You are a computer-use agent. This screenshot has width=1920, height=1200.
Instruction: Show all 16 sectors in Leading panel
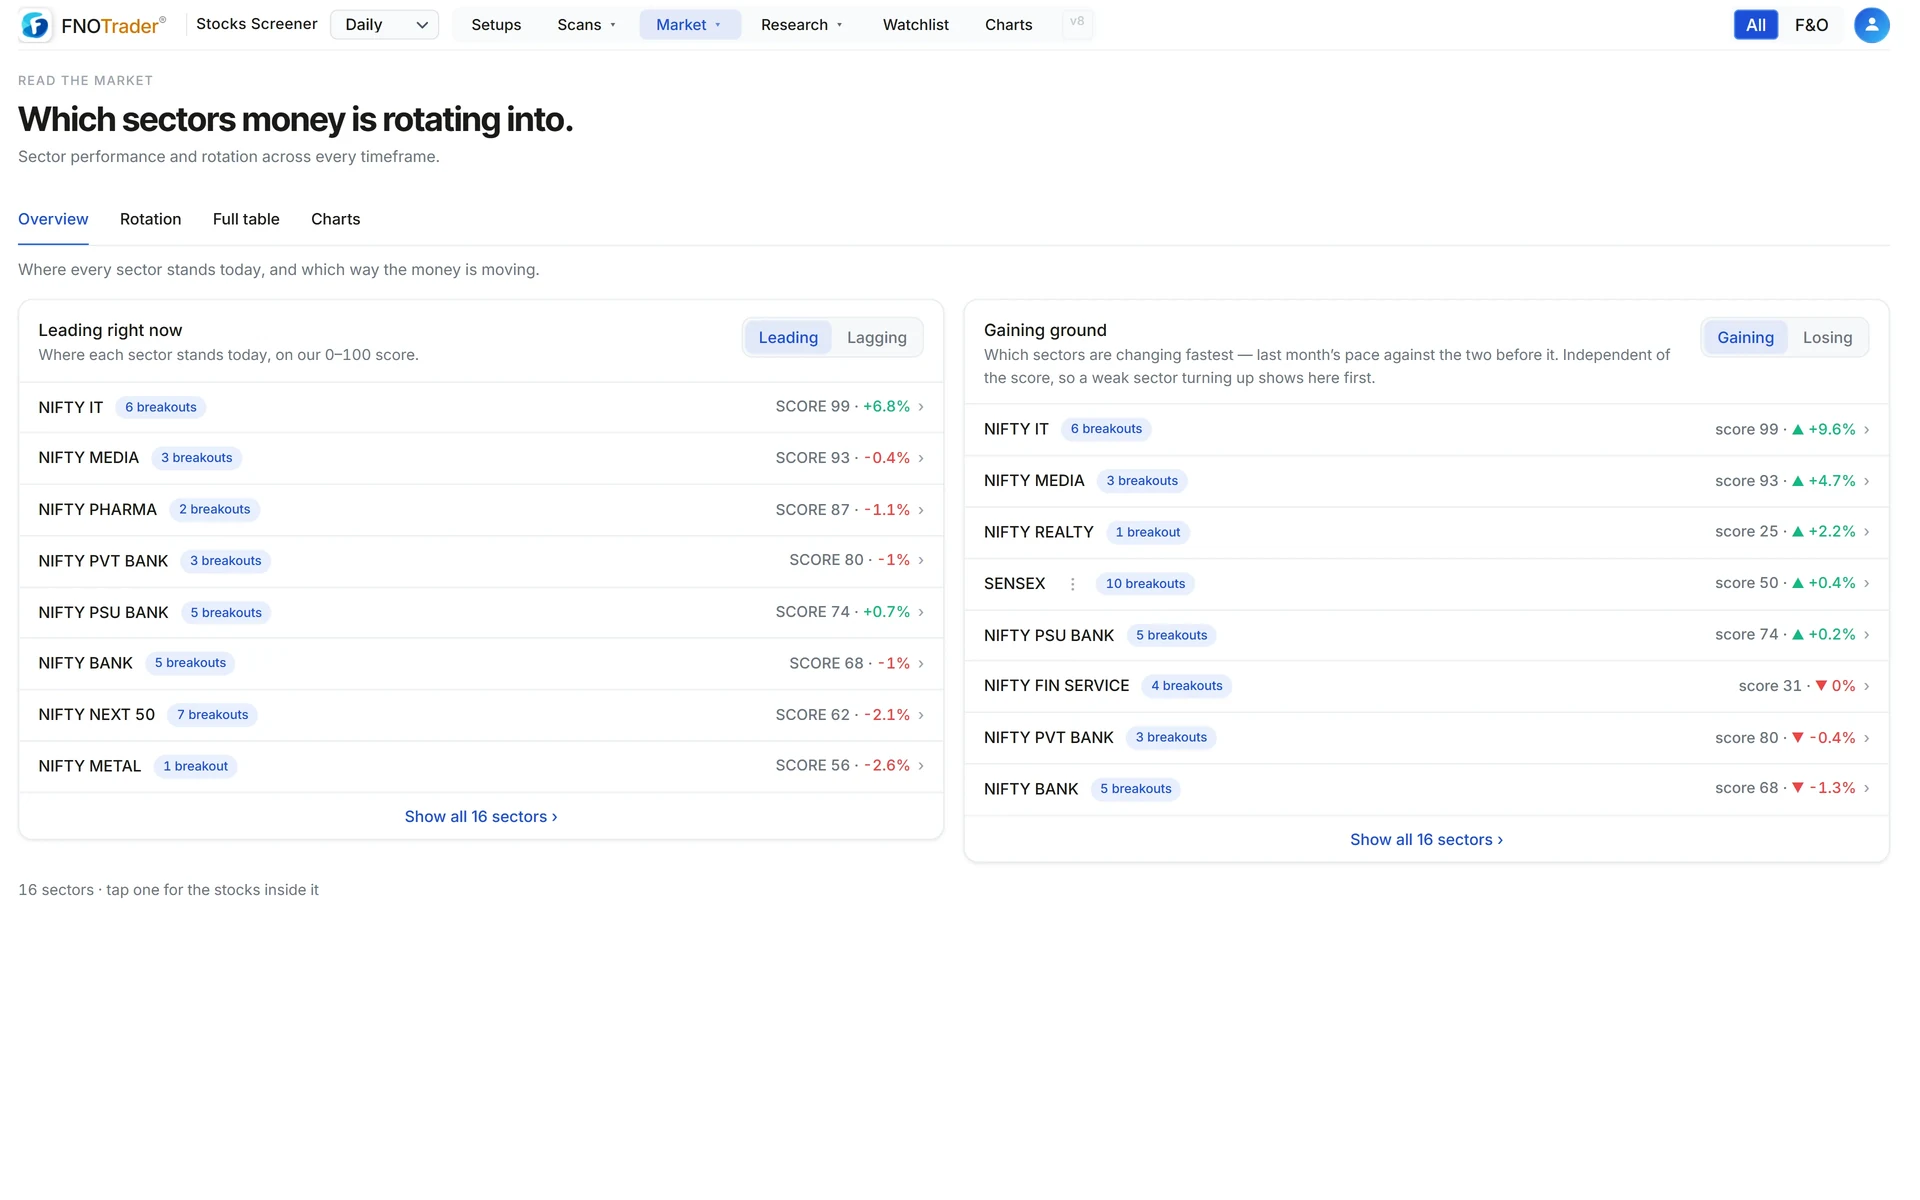[481, 817]
